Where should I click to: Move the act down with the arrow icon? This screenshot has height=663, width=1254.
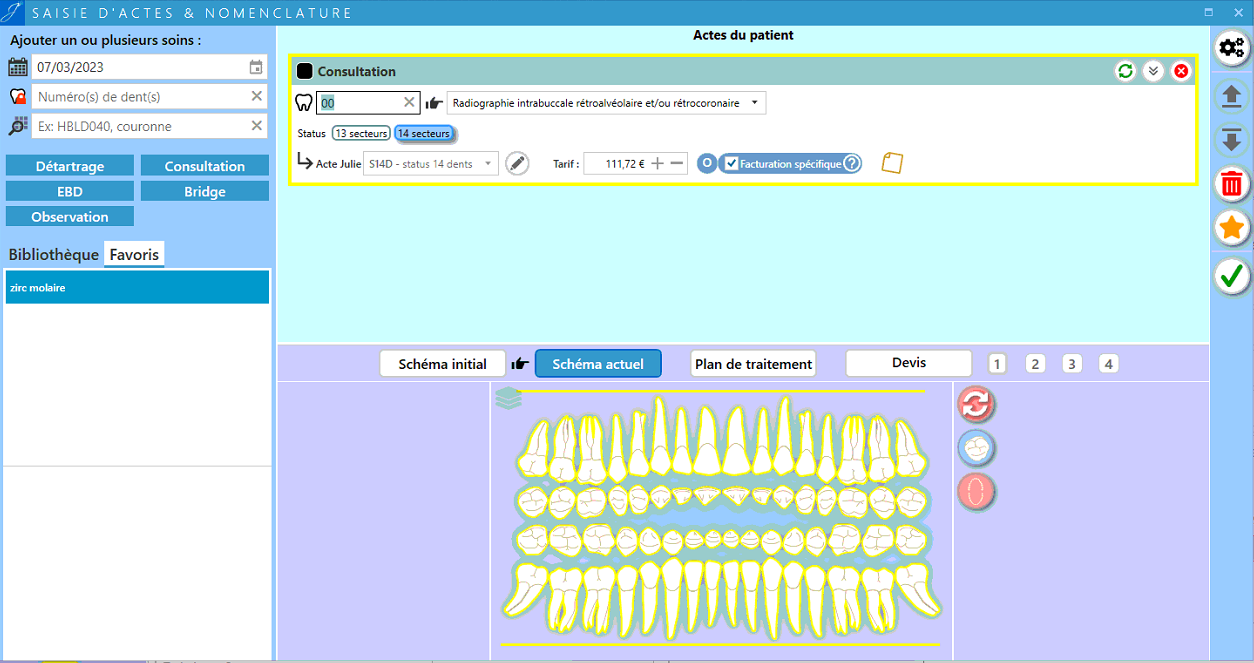click(1232, 139)
